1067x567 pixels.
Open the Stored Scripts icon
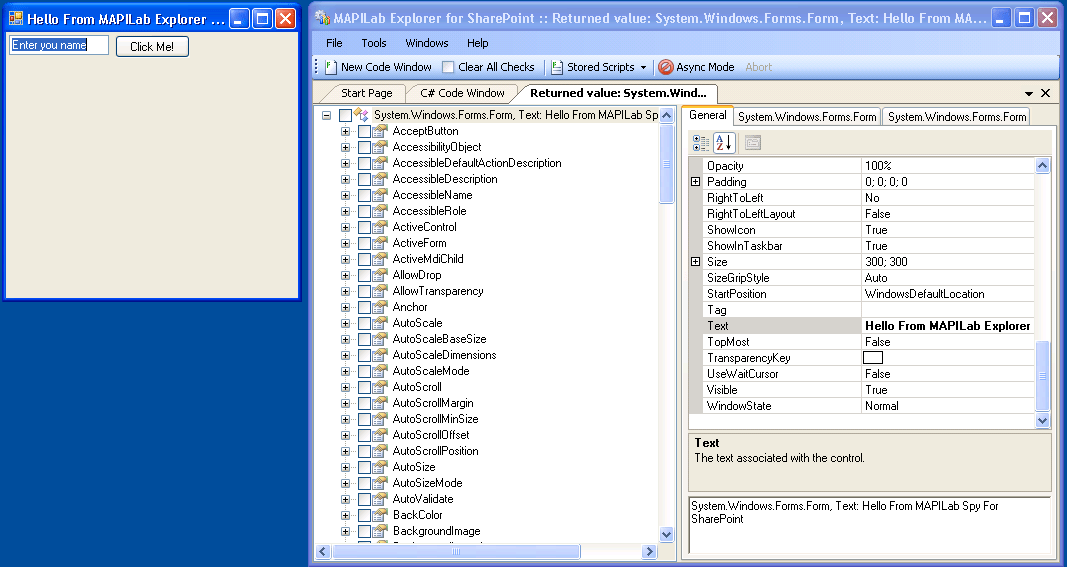pyautogui.click(x=557, y=67)
